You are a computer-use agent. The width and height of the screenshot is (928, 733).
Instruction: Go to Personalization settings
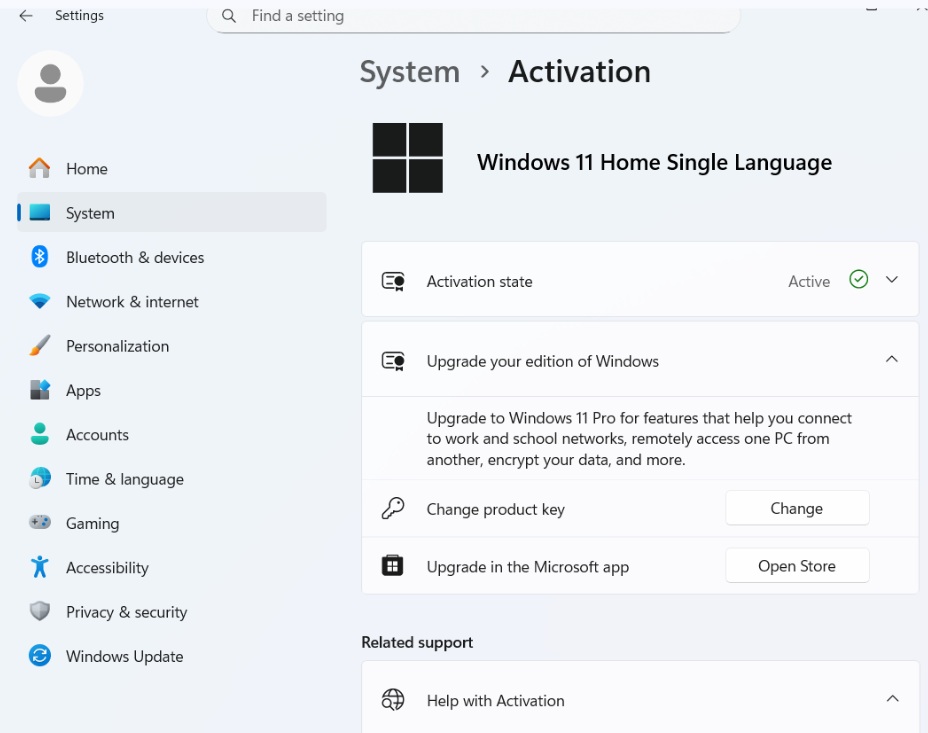pos(172,346)
